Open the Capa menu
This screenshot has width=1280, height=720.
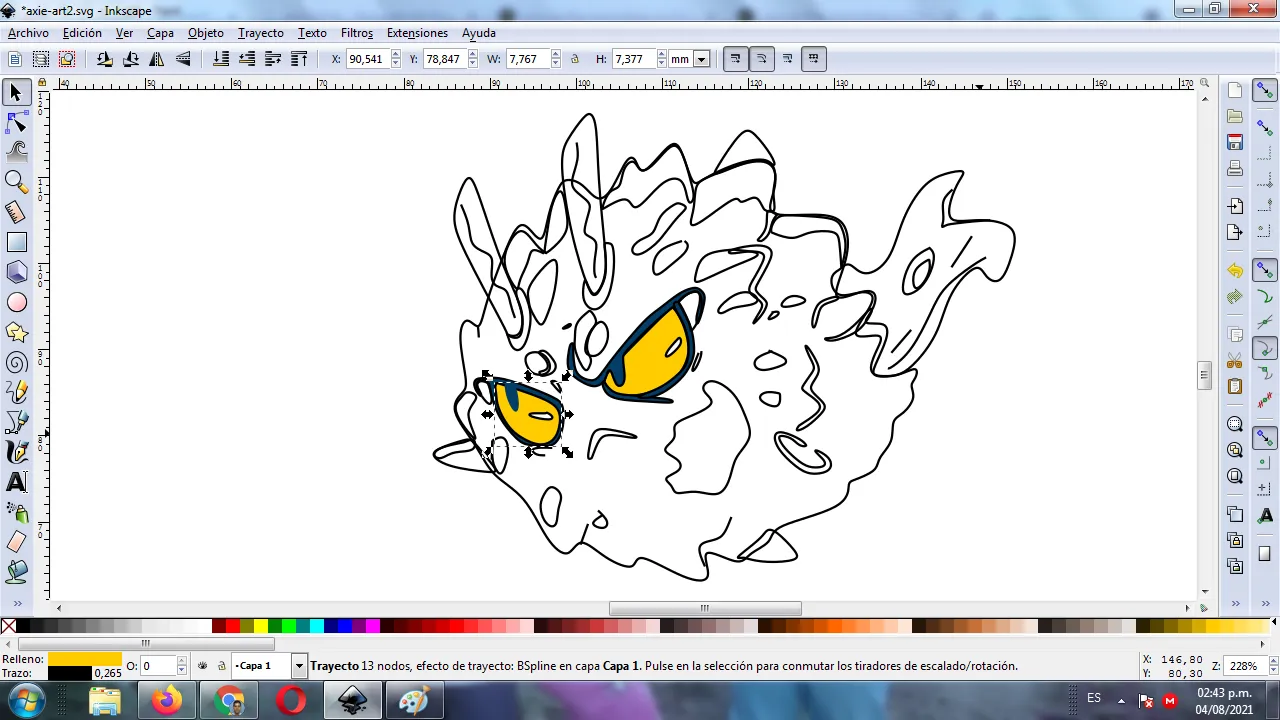[x=160, y=33]
